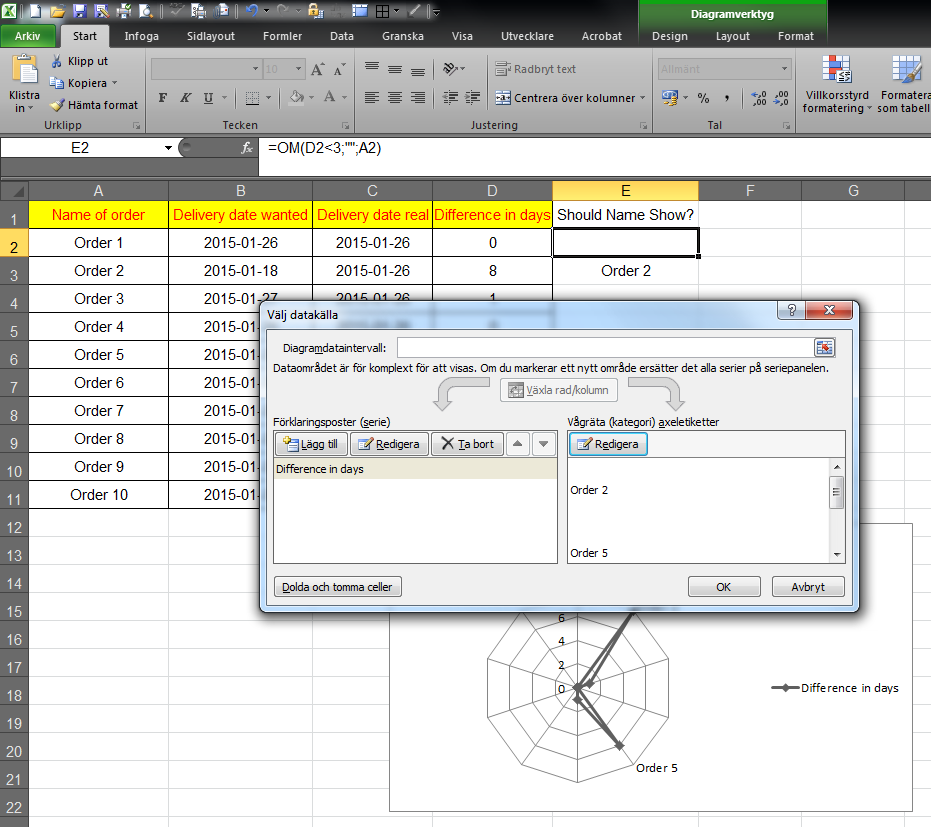Viewport: 931px width, 827px height.
Task: Toggle italic with the K button
Action: (x=185, y=97)
